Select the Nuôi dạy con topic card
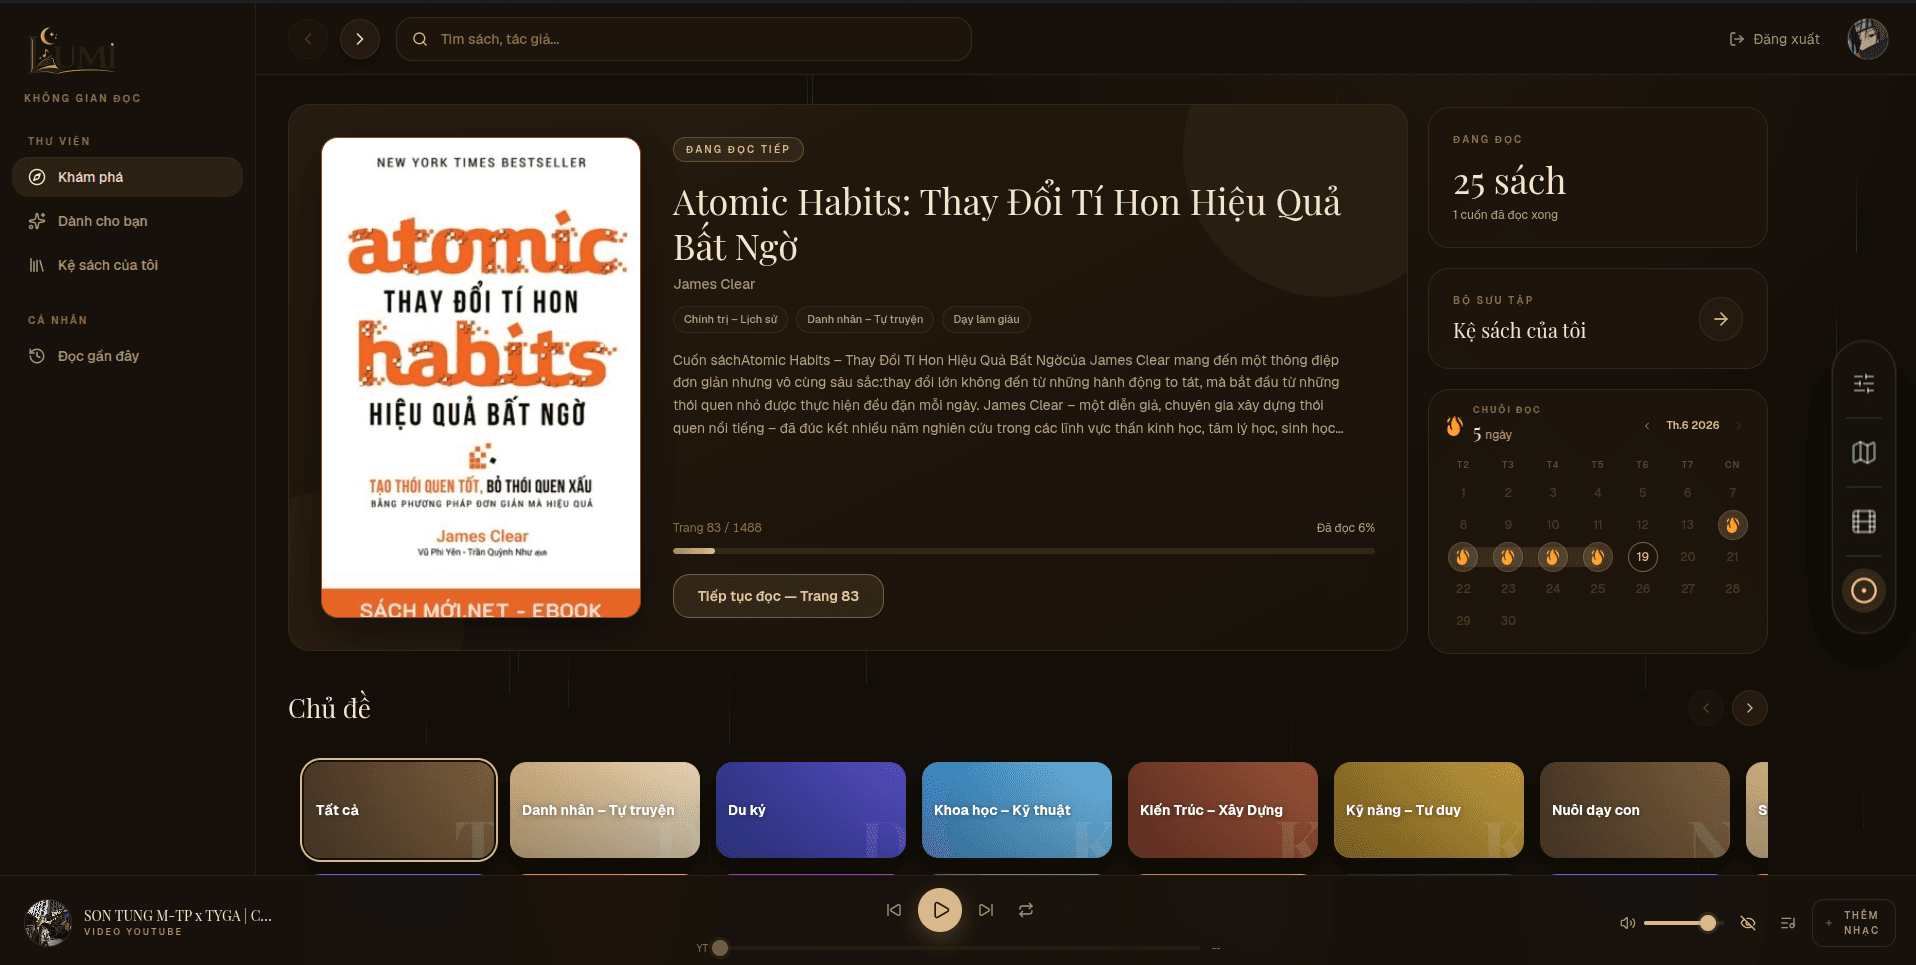 coord(1635,810)
